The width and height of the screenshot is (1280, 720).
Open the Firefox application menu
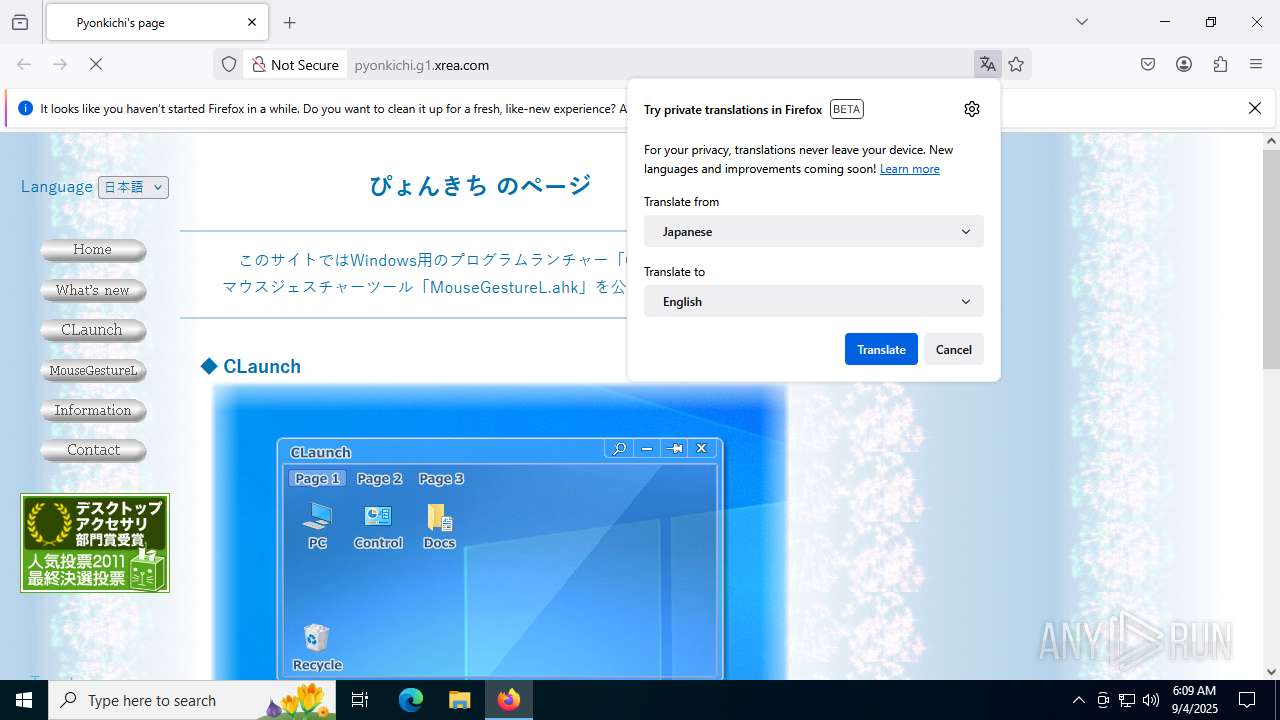pos(1256,64)
